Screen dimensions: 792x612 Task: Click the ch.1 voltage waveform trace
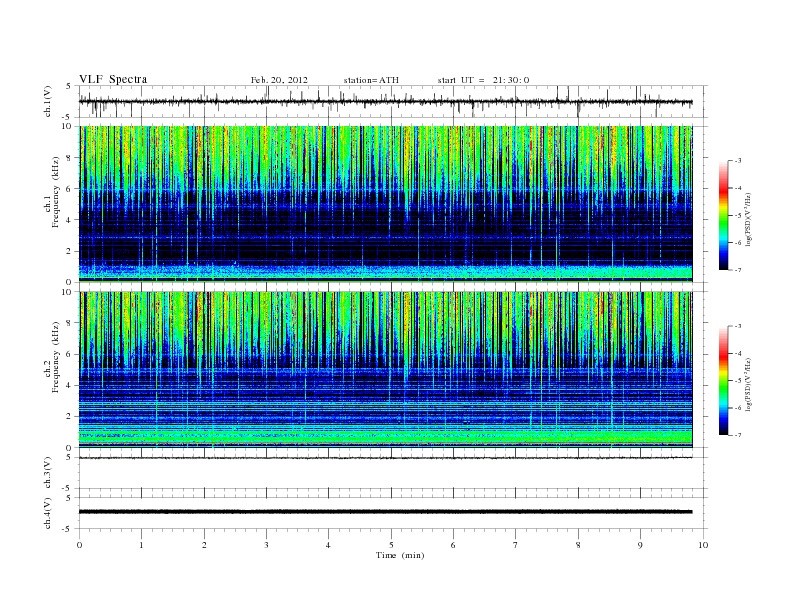[x=385, y=102]
